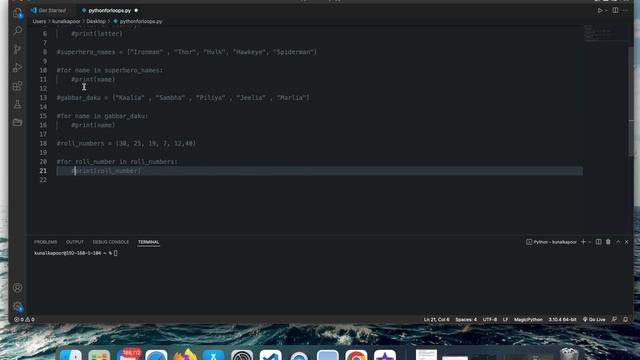
Task: Open the Run and Debug view
Action: [x=18, y=68]
